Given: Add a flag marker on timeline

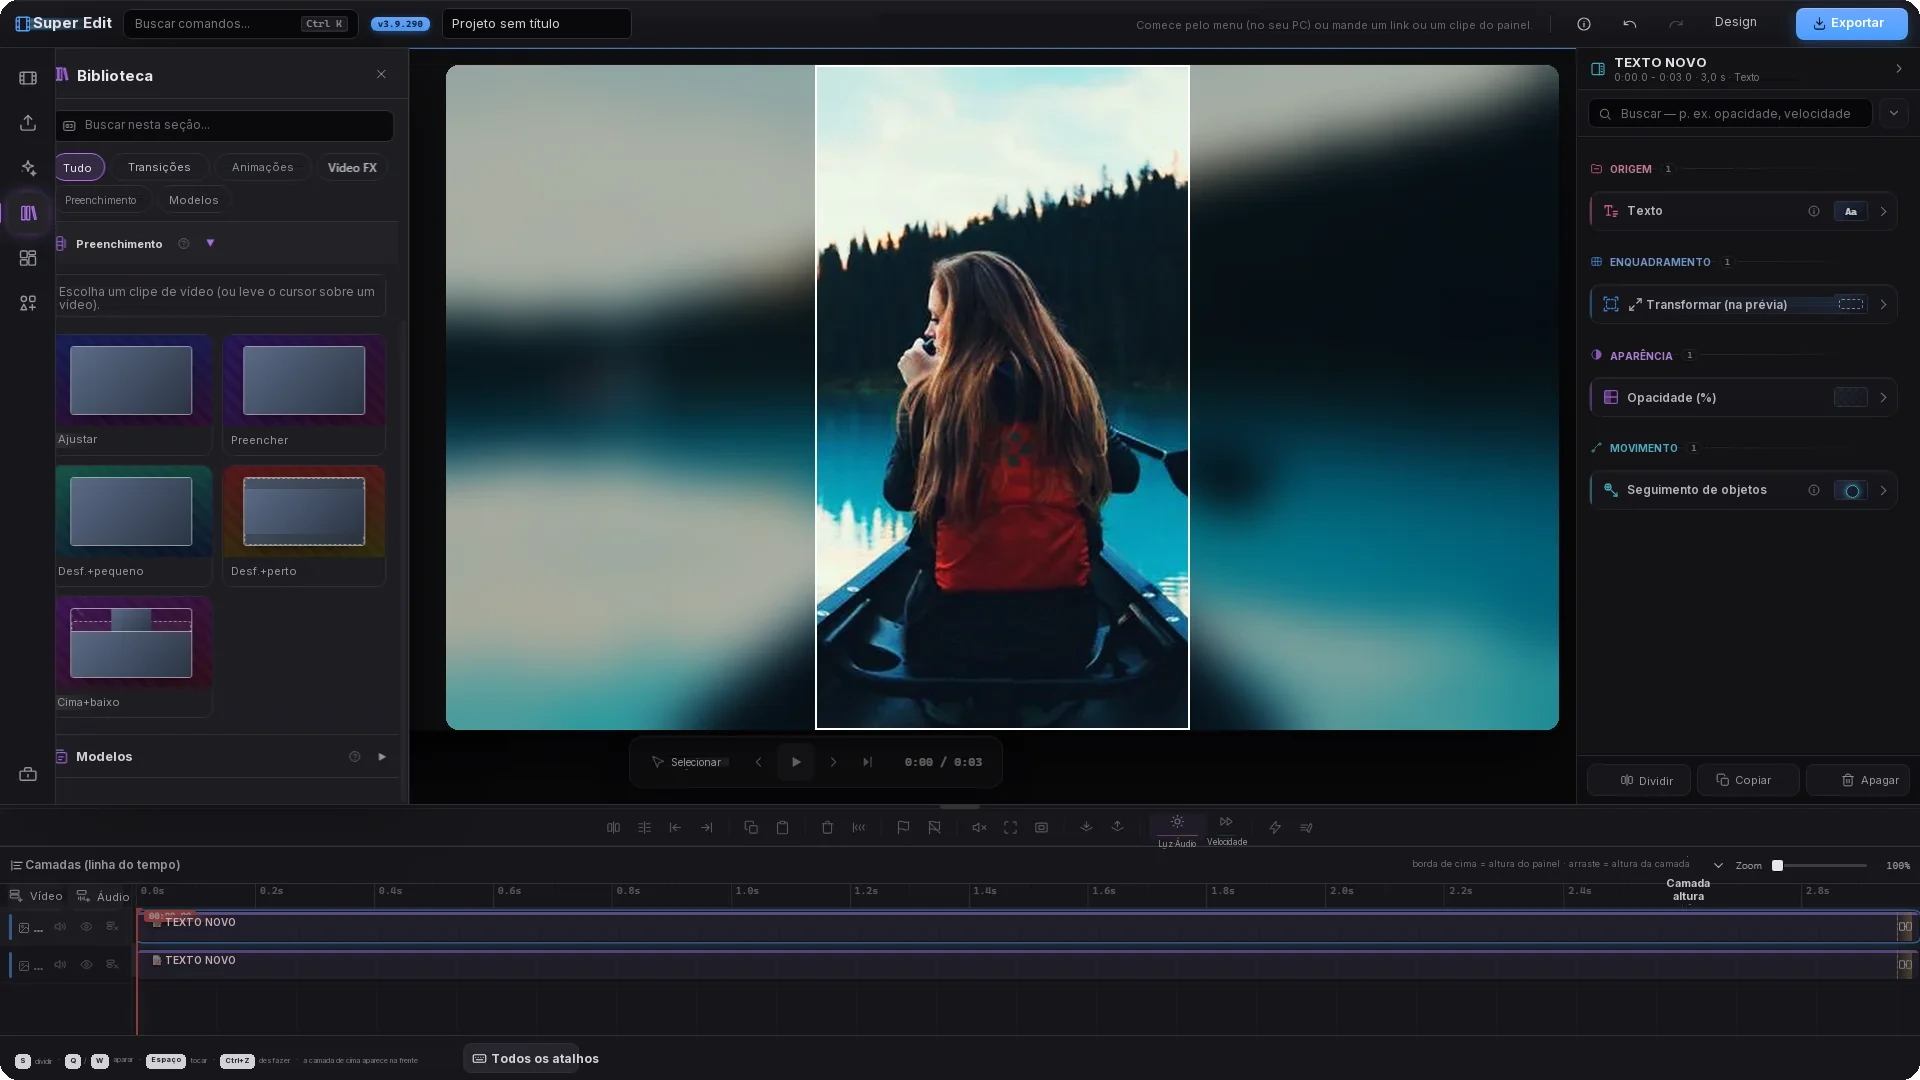Looking at the screenshot, I should (x=903, y=828).
